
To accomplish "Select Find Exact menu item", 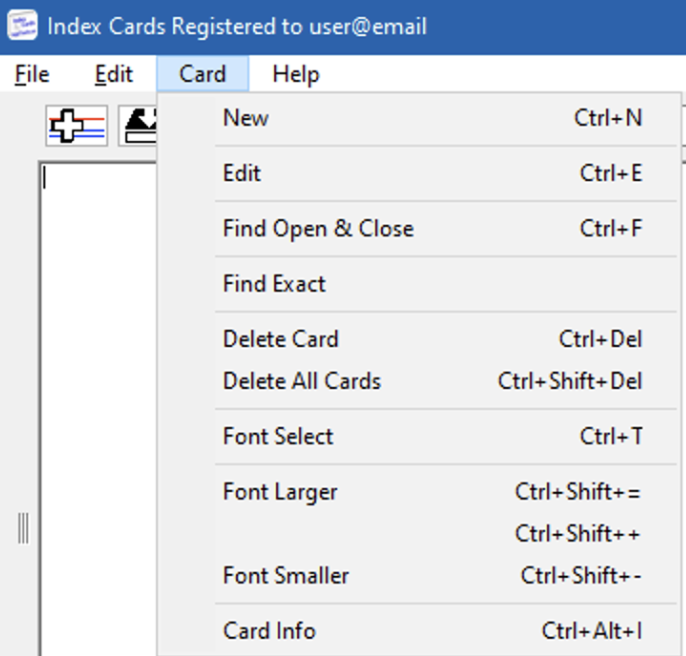I will (419, 284).
